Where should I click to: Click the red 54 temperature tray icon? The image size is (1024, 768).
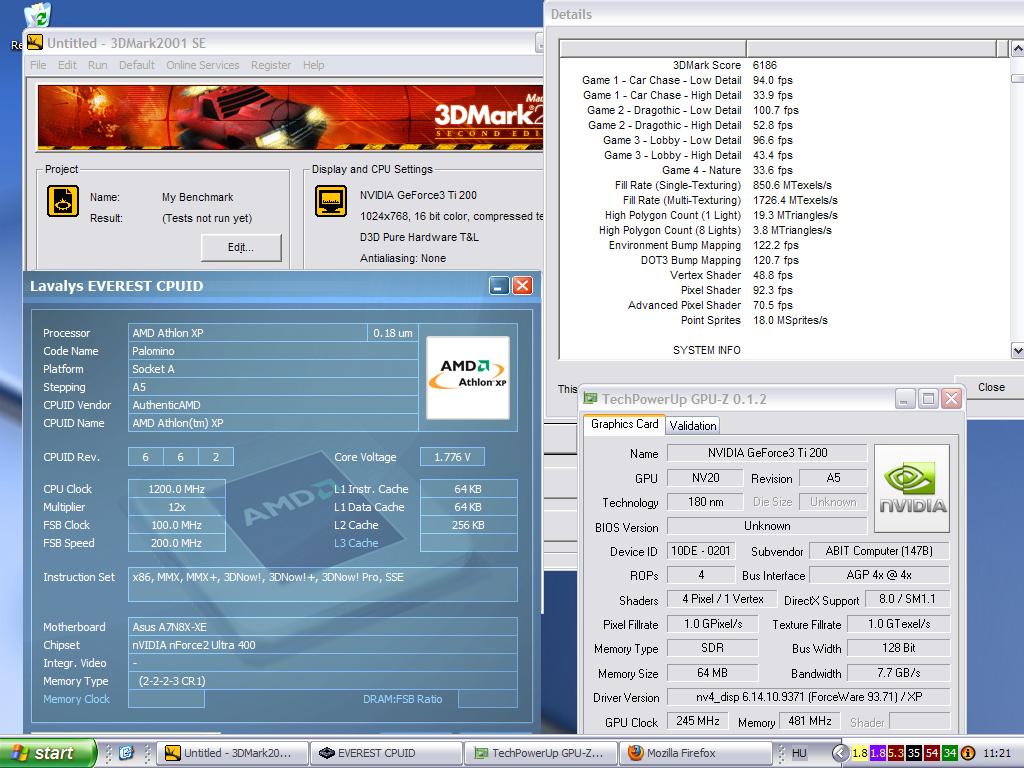pyautogui.click(x=931, y=753)
